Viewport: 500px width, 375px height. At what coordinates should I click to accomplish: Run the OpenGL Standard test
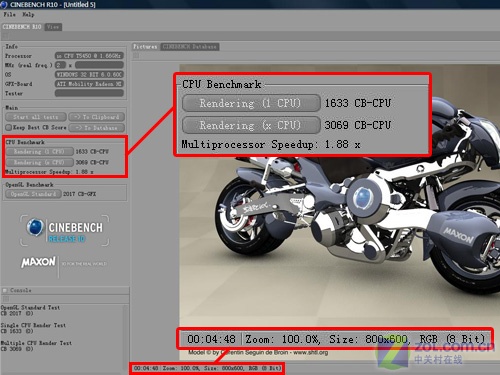click(x=33, y=194)
